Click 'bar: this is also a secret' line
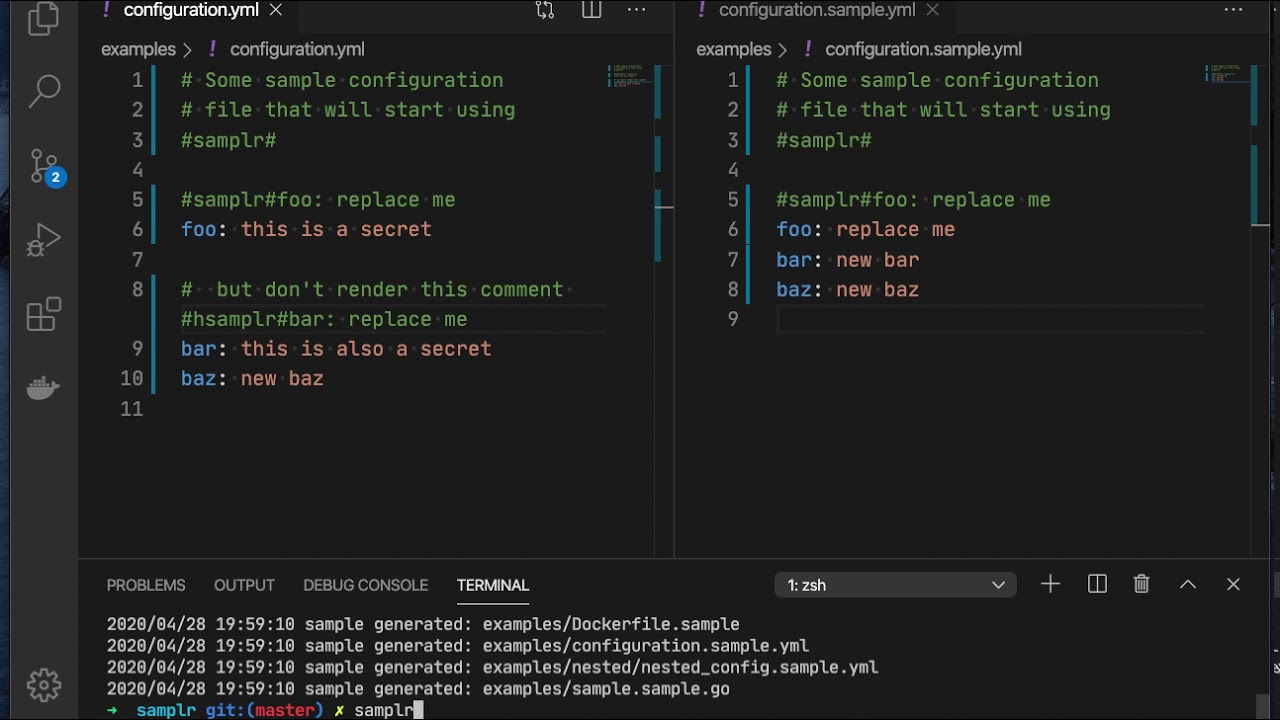 pos(336,349)
